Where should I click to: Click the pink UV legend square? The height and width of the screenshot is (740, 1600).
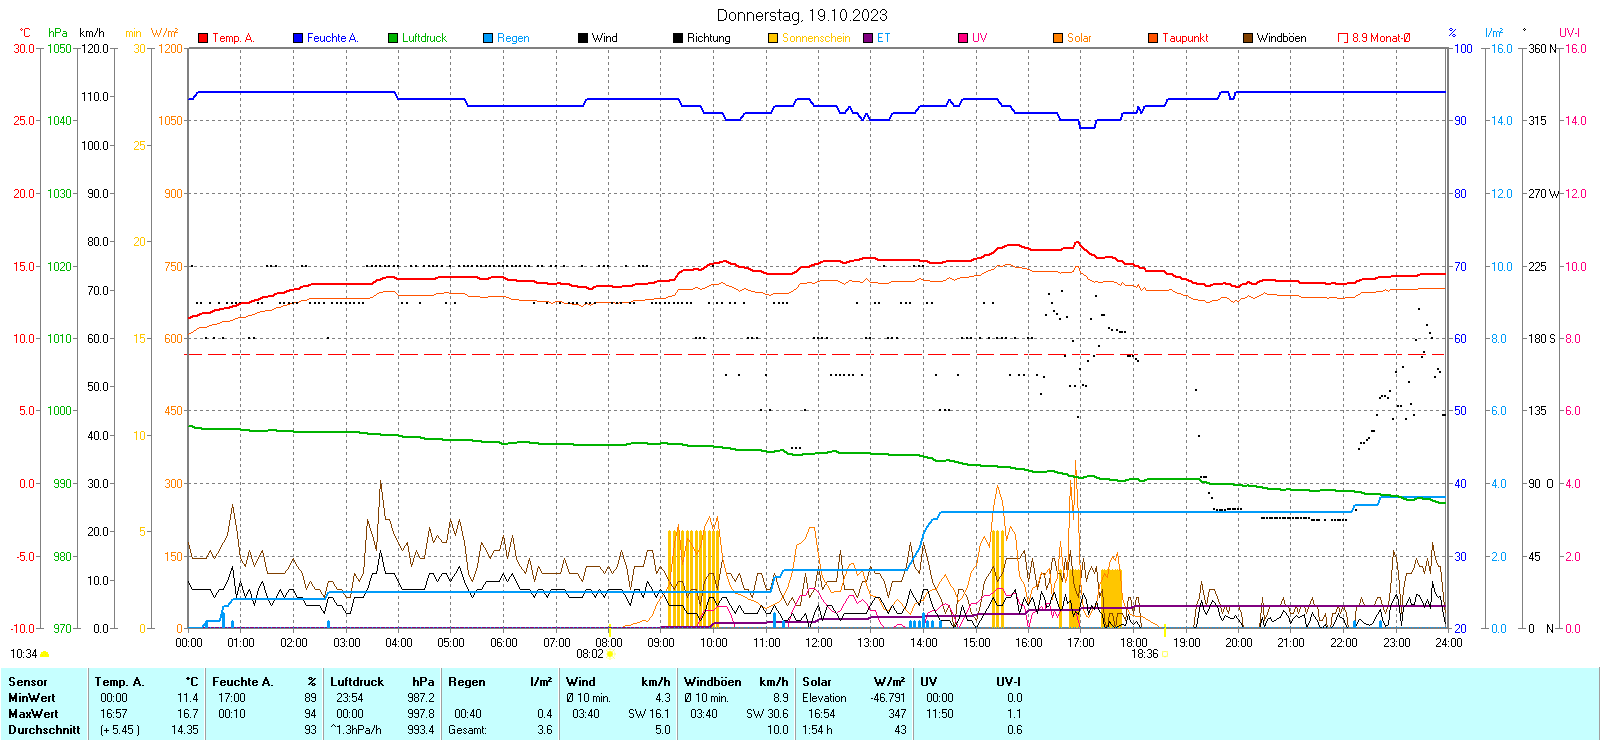(x=963, y=38)
